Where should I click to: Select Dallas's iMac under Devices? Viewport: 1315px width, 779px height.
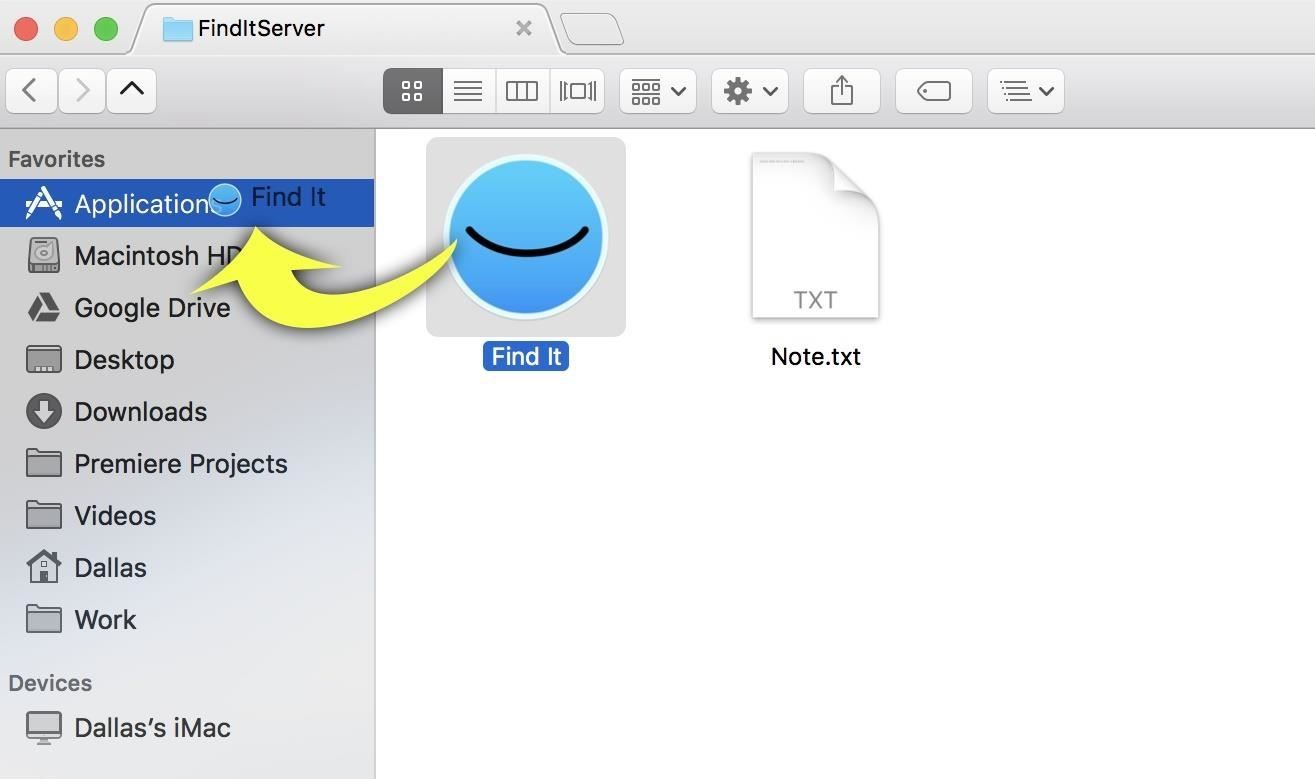point(152,727)
